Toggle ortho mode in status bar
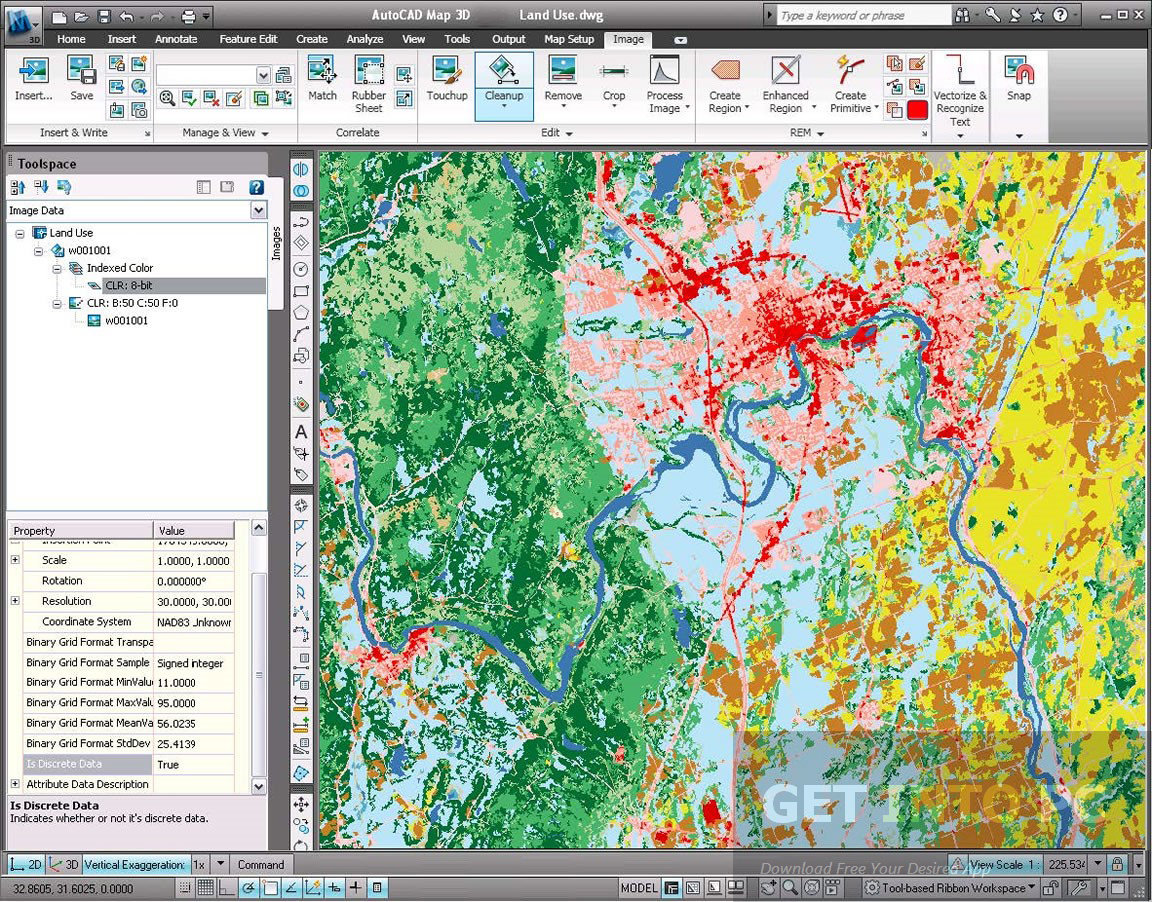1152x902 pixels. tap(226, 887)
